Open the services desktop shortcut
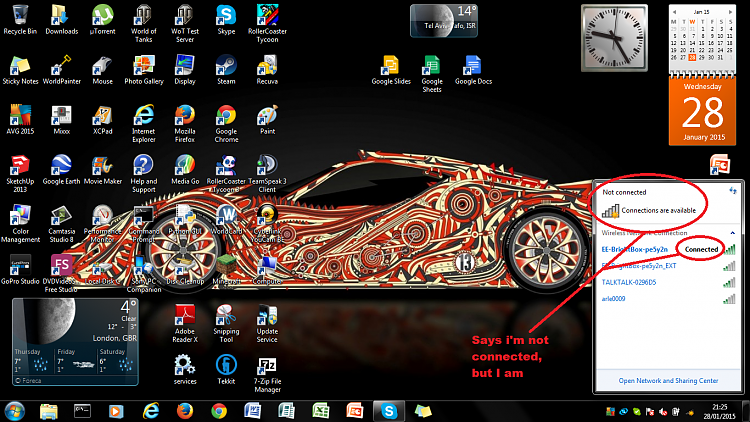 [x=185, y=369]
